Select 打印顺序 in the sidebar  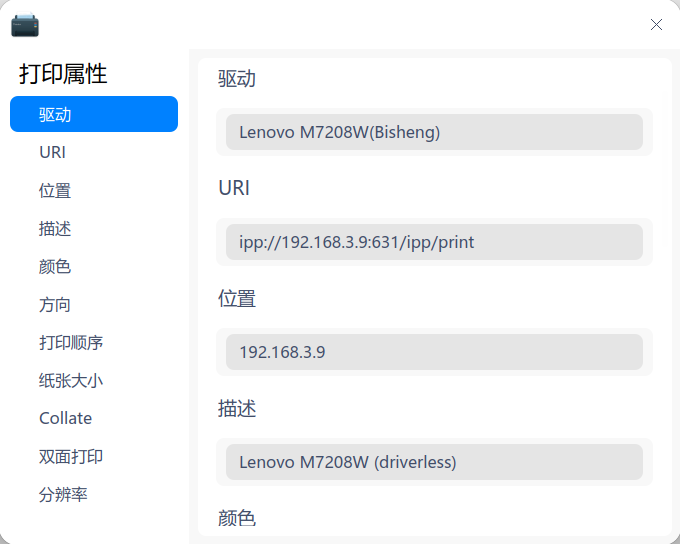[x=71, y=342]
